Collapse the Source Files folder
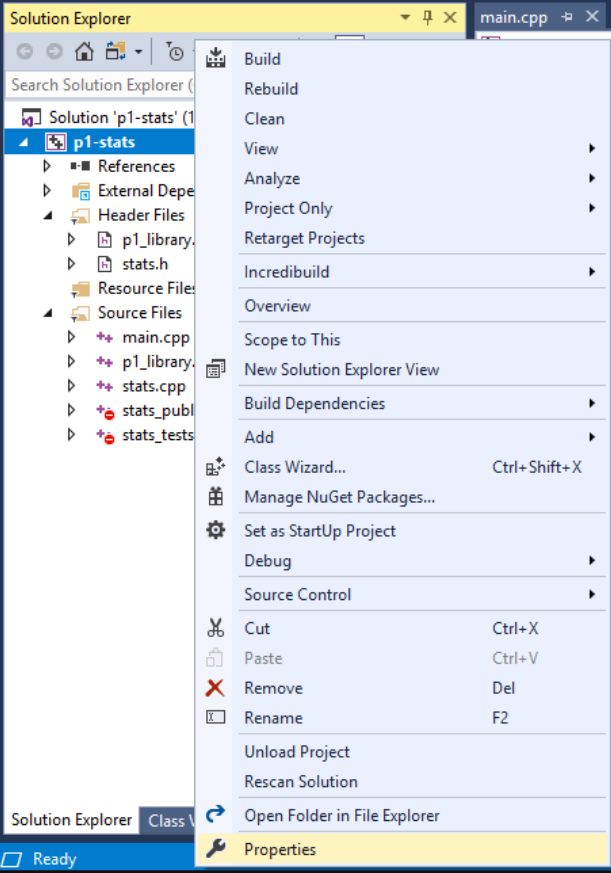This screenshot has width=611, height=873. 47,313
